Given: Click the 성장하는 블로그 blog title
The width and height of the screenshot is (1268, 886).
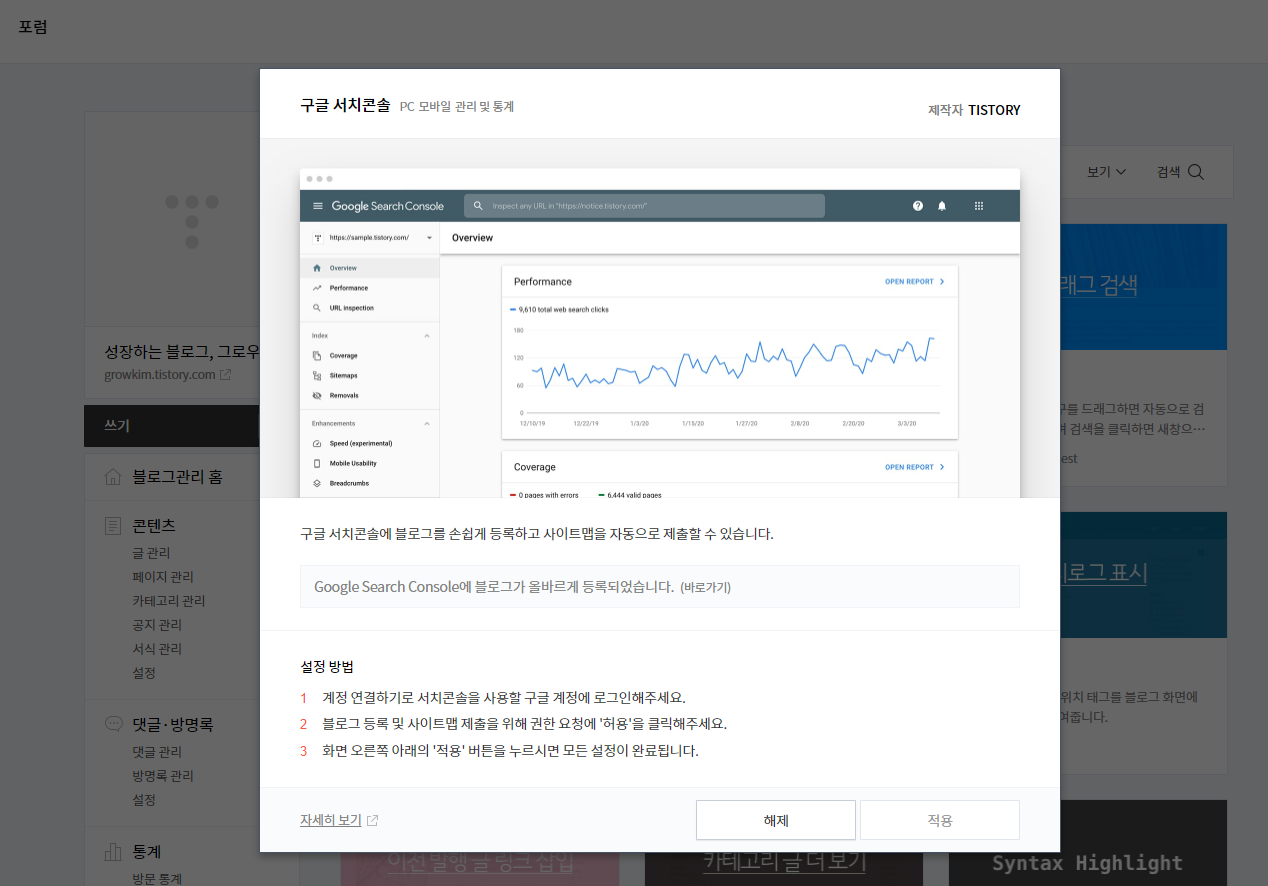Looking at the screenshot, I should (182, 351).
